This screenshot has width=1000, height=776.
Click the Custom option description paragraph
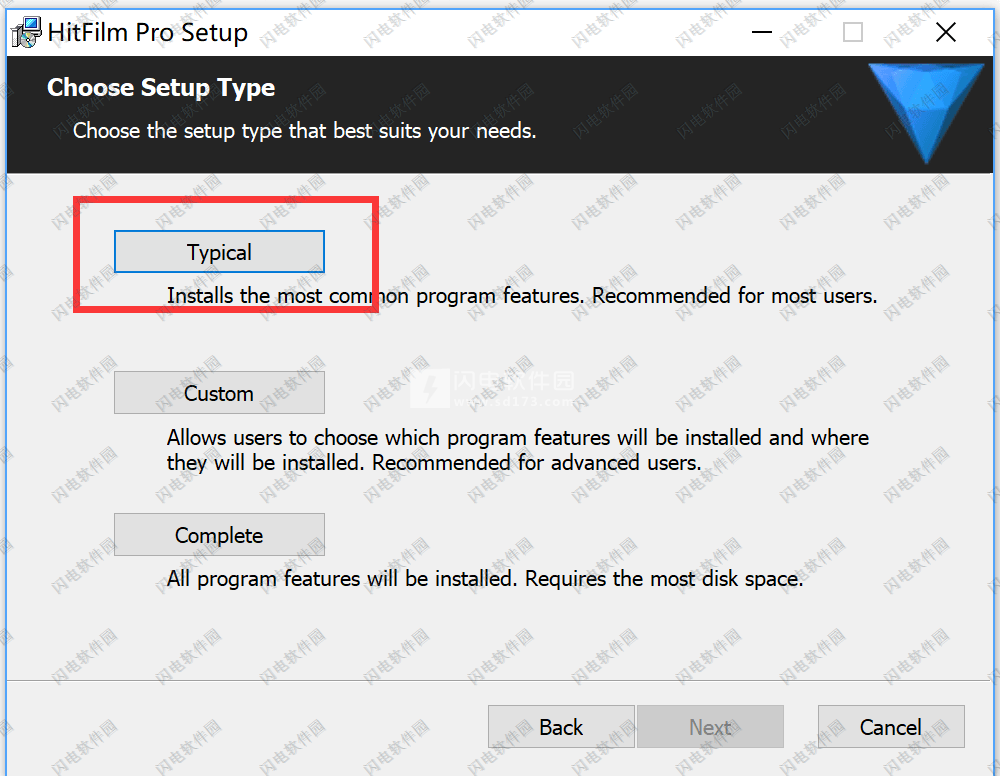(518, 450)
